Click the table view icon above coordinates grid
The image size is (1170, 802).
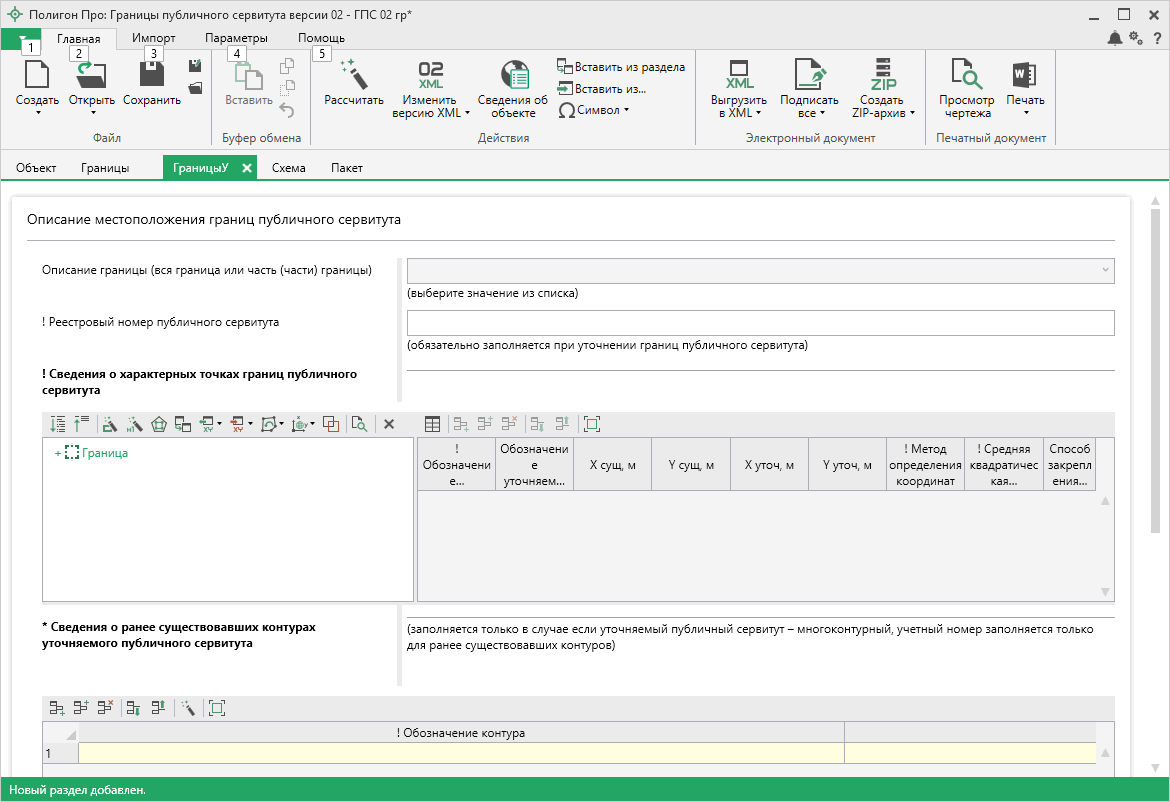(433, 424)
